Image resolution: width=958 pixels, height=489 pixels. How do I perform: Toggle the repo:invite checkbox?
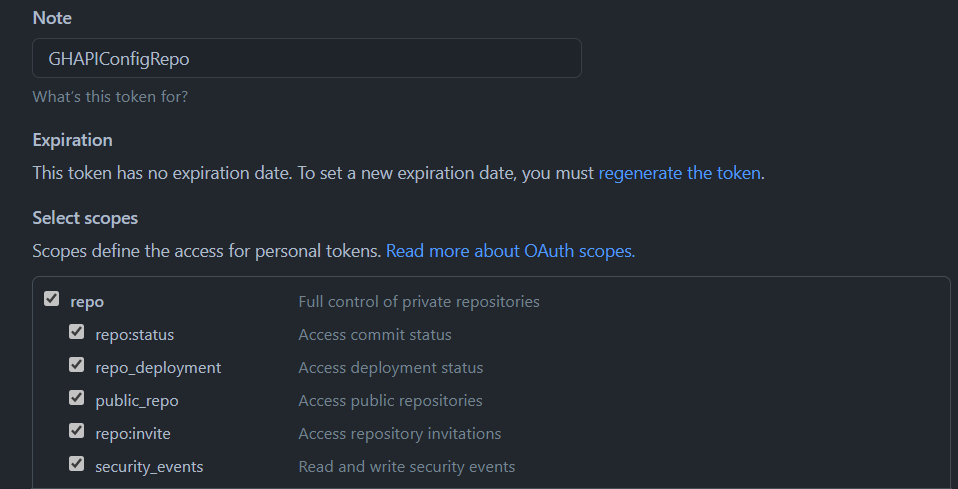(x=76, y=431)
